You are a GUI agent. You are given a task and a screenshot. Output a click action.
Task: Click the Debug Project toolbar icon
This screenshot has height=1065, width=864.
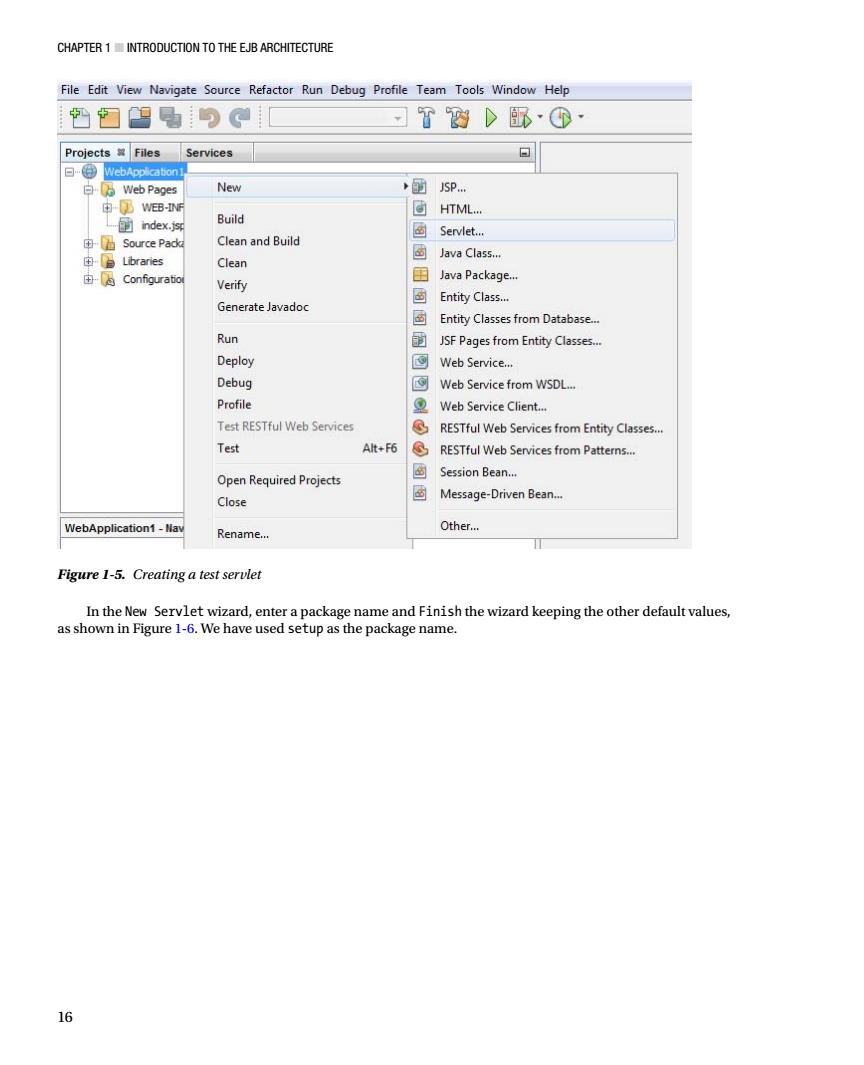coord(520,118)
